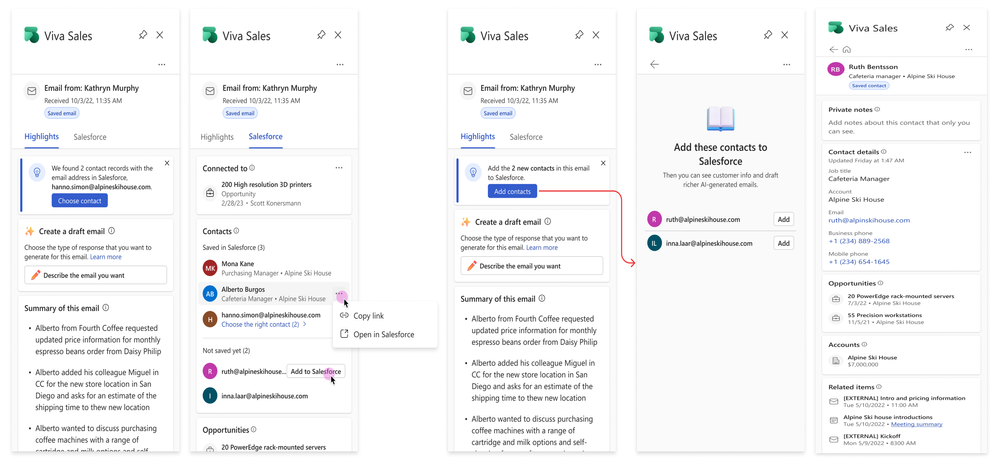
Task: Click business phone +1 (234) 889-2568
Action: coord(859,241)
